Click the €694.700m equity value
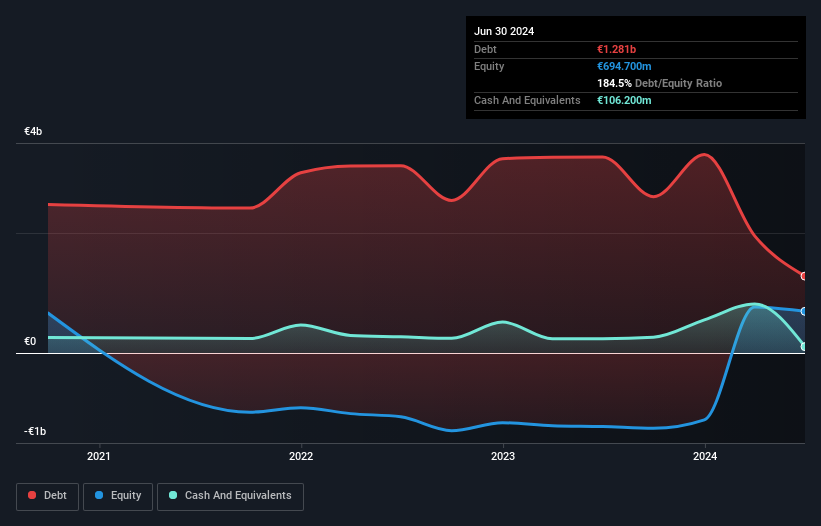The width and height of the screenshot is (821, 526). pyautogui.click(x=624, y=66)
